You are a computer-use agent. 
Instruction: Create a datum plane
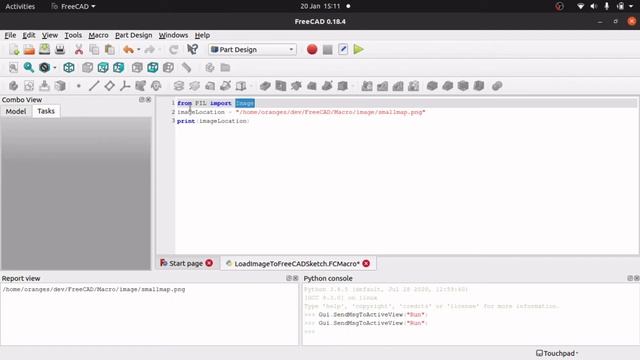coord(109,86)
